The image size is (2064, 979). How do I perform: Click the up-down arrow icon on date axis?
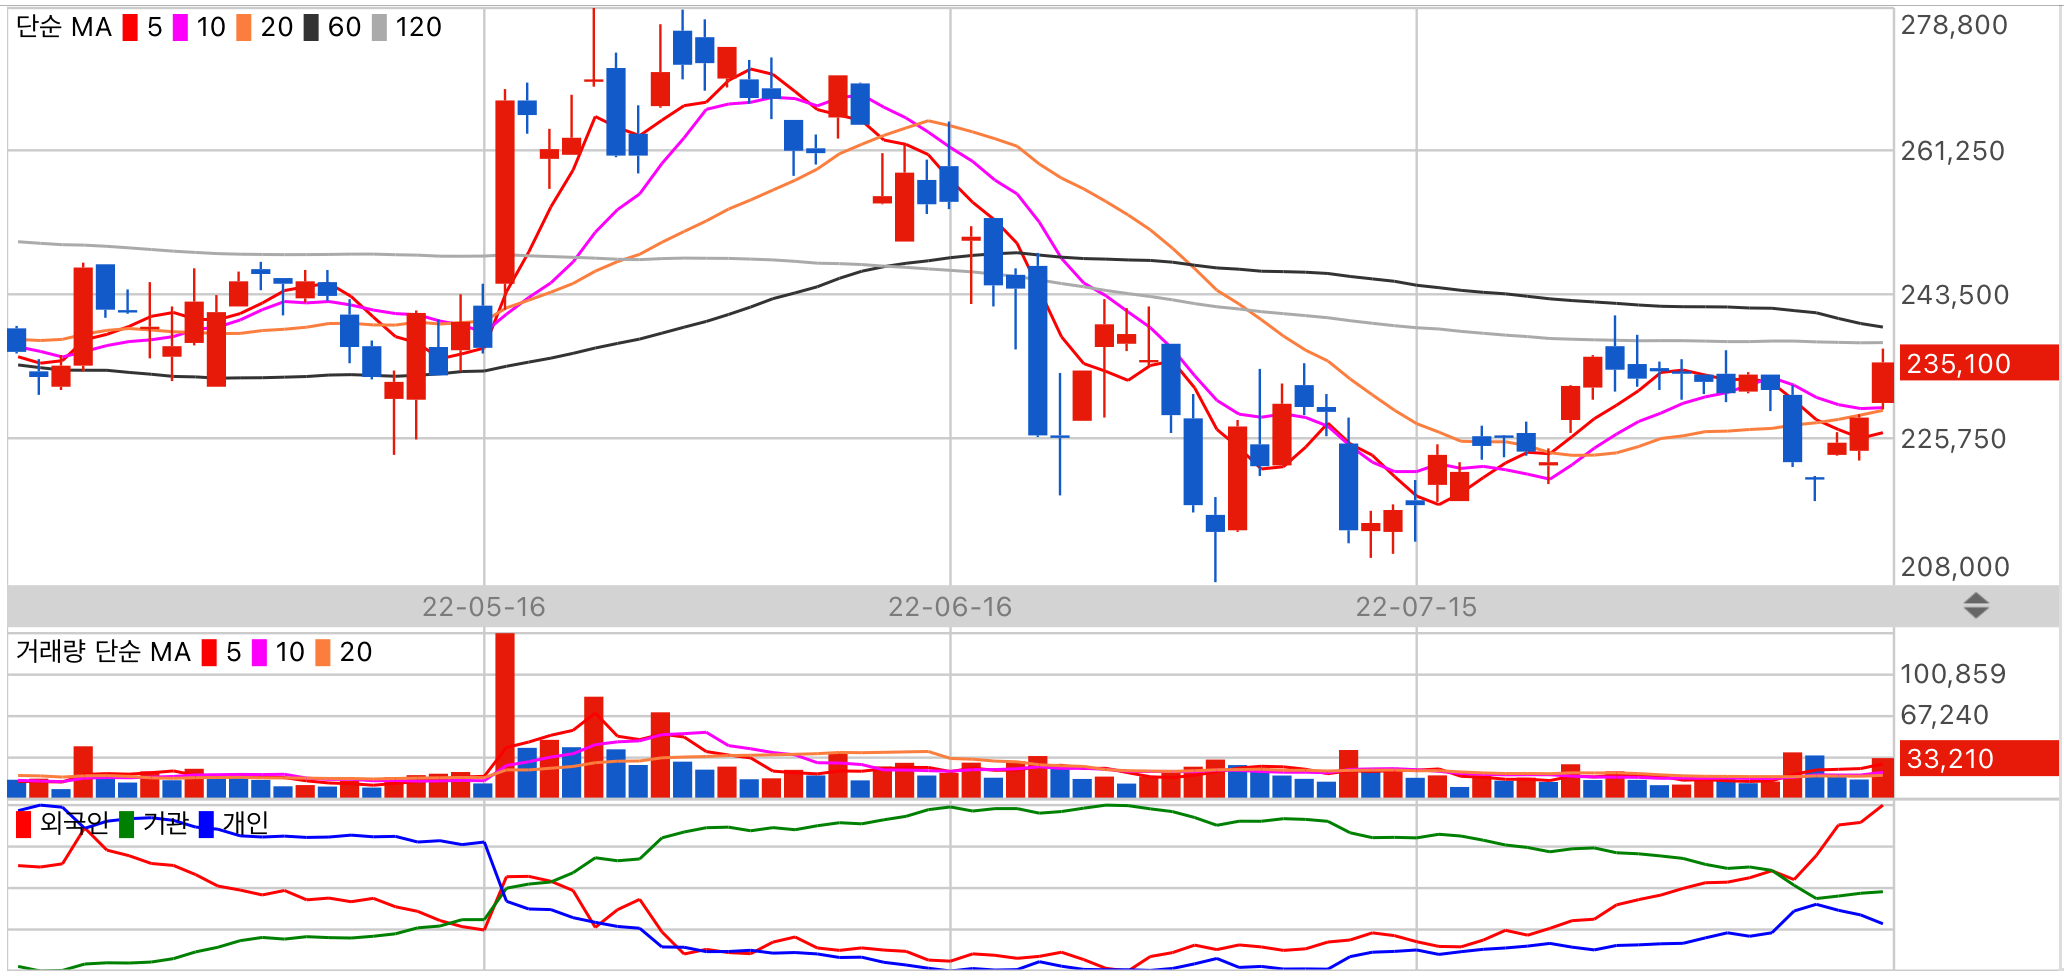click(x=1975, y=606)
